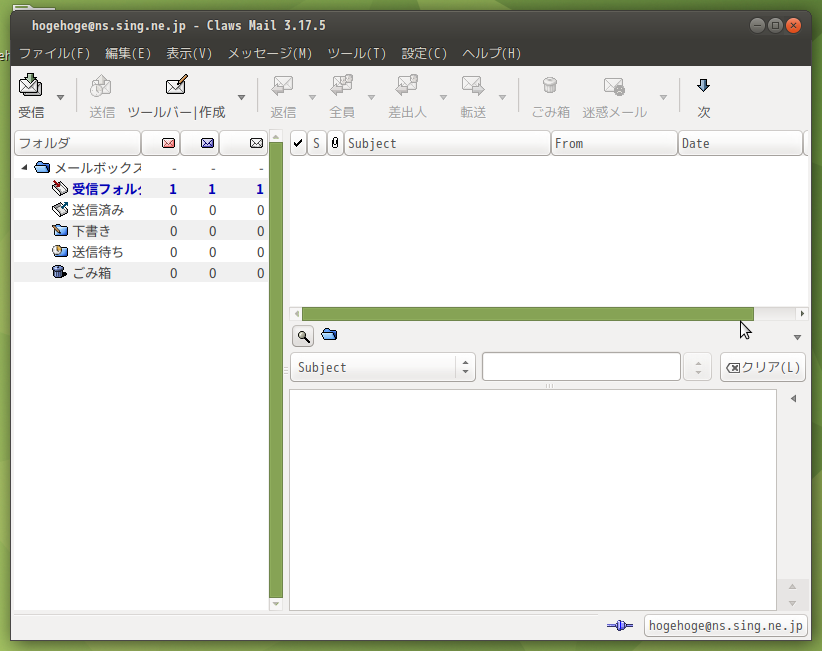Click the folder list vertical scrollbar
Screen dimensions: 822x651
pyautogui.click(x=276, y=370)
